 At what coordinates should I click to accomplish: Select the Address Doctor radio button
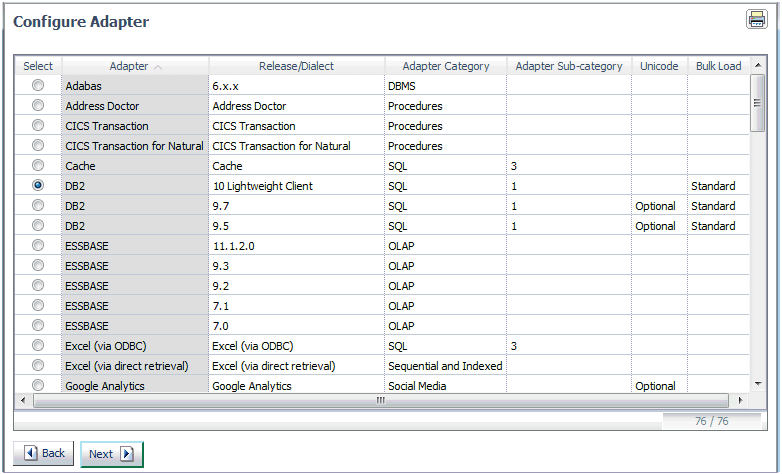pyautogui.click(x=38, y=105)
